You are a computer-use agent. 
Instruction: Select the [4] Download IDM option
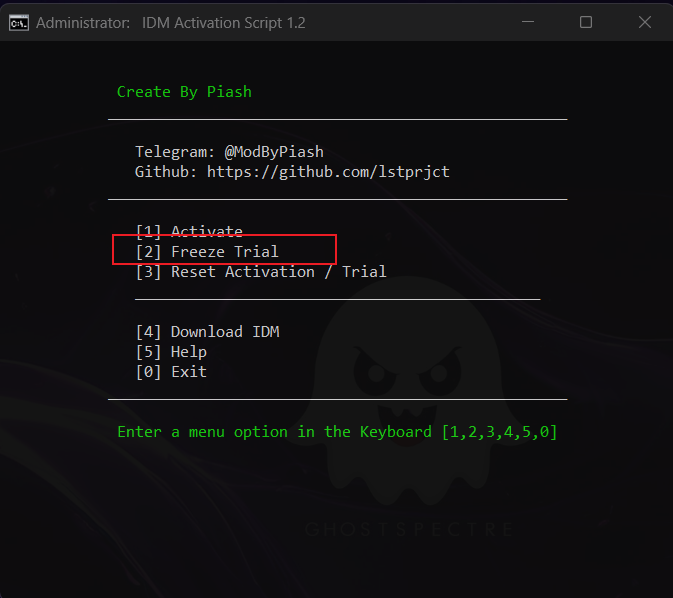point(207,332)
